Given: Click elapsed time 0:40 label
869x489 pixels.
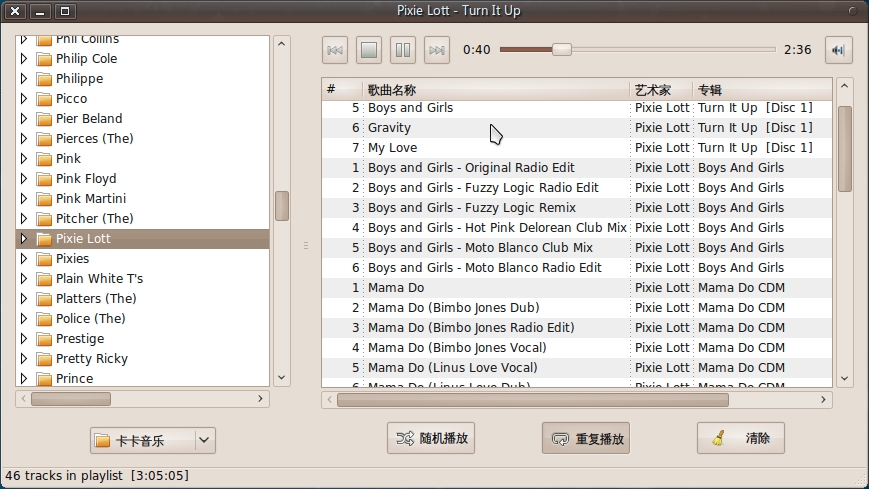Looking at the screenshot, I should pos(477,50).
